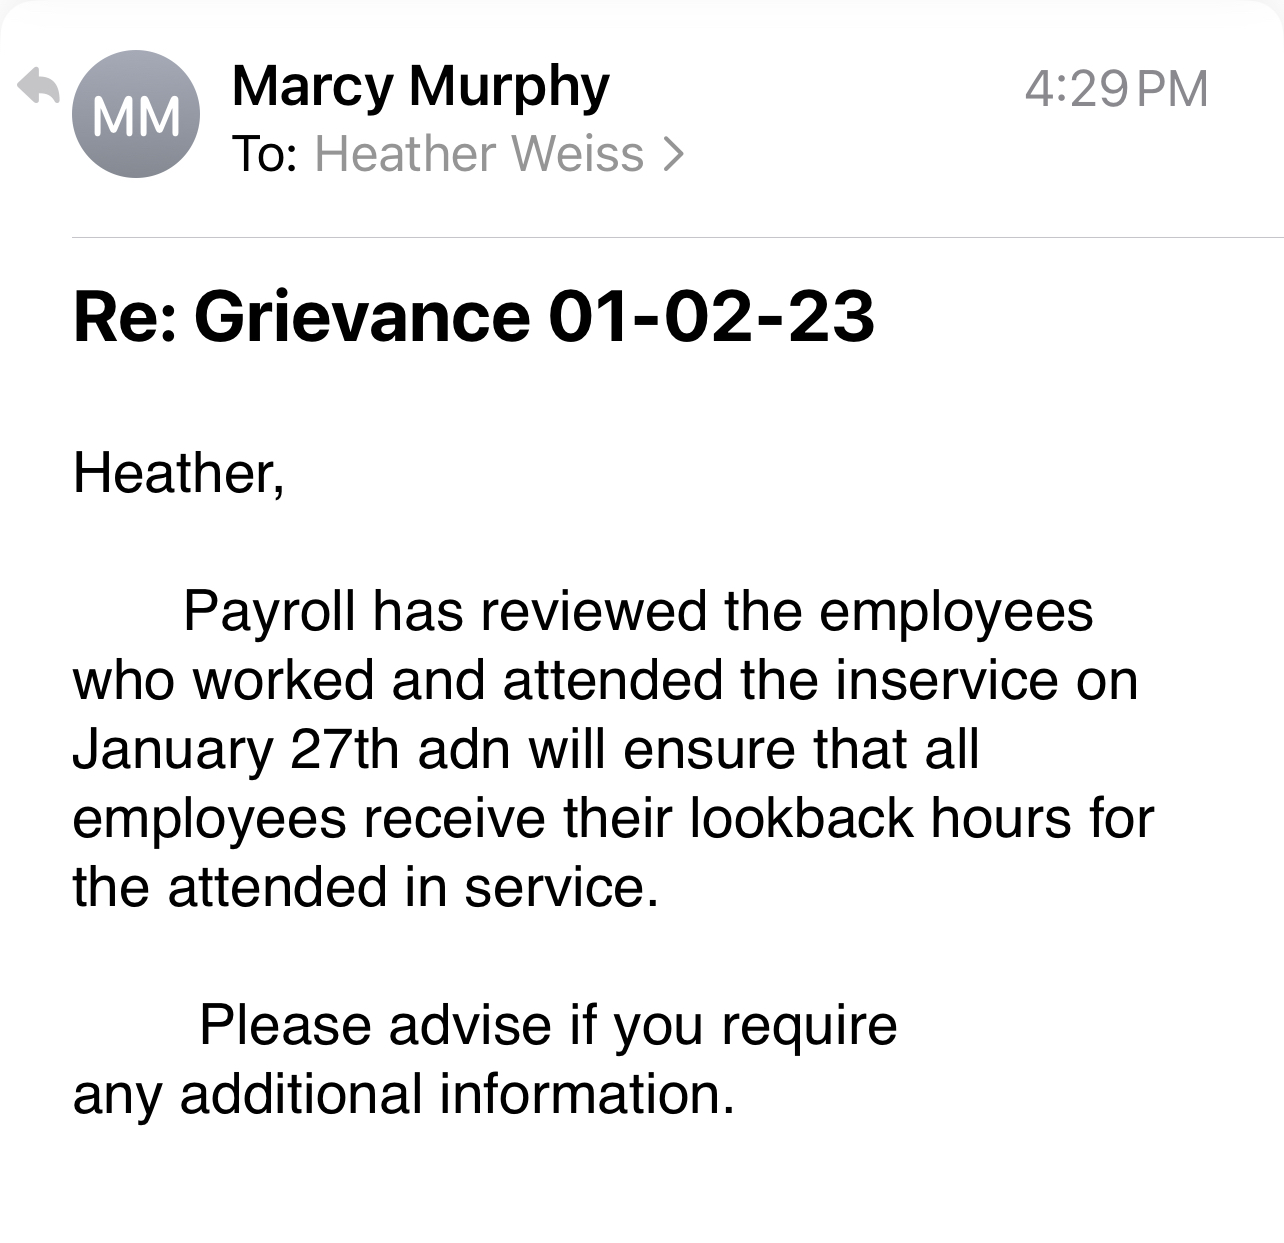Click "additional information" in the last line
The image size is (1284, 1243).
click(457, 1093)
